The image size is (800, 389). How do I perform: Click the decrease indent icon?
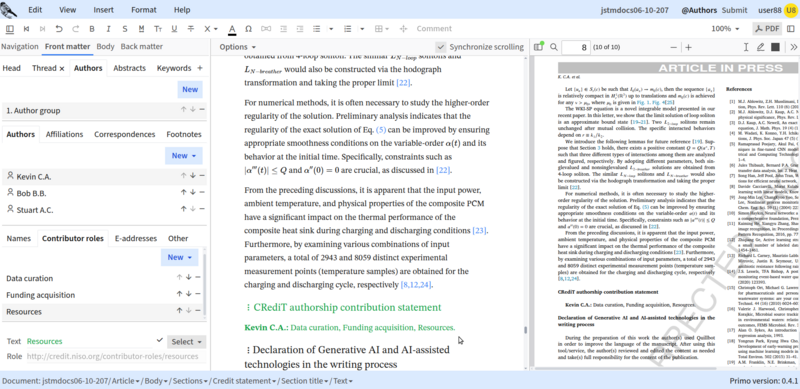click(x=282, y=29)
